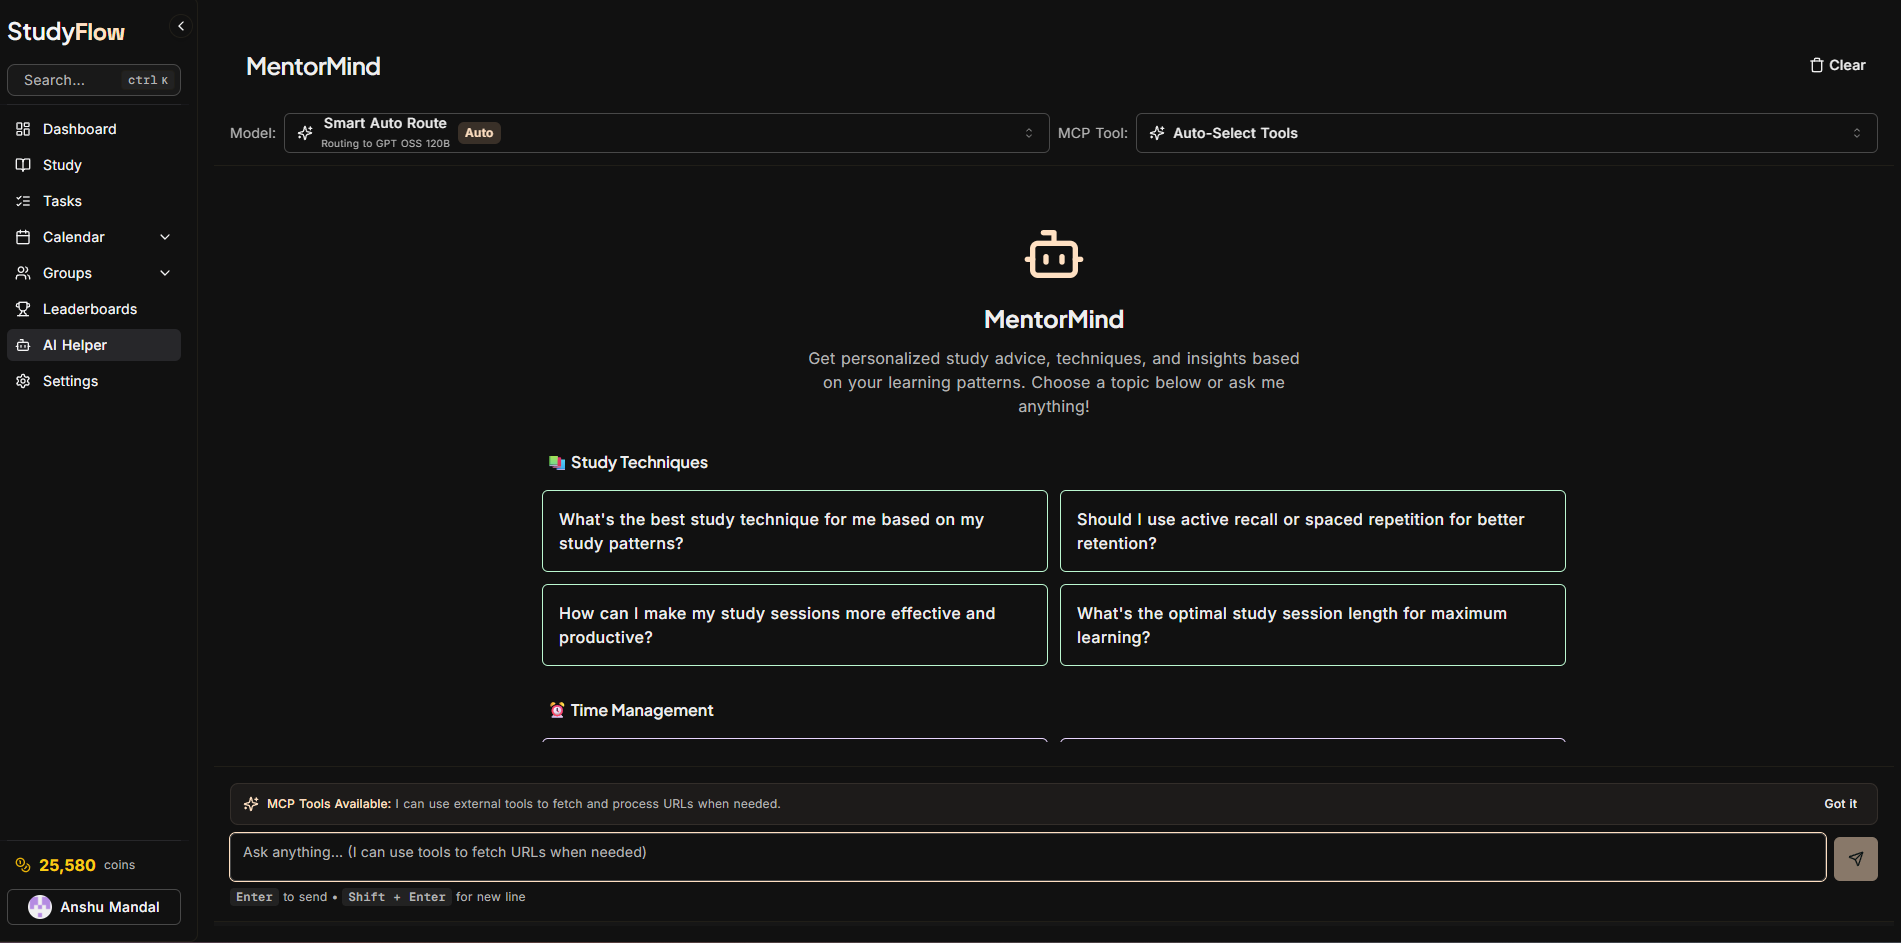Dismiss the MCP notice with Got it
The width and height of the screenshot is (1901, 943).
[x=1839, y=803]
